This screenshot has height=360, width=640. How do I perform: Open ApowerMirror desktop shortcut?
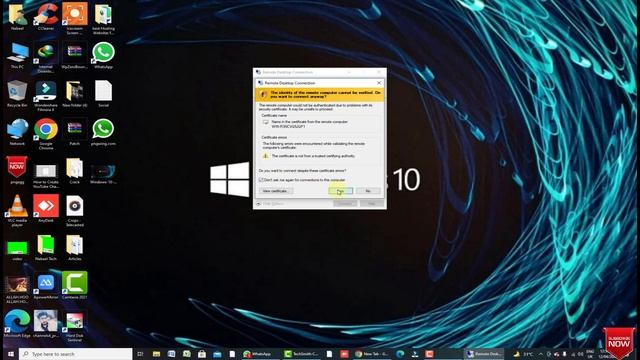(x=46, y=285)
